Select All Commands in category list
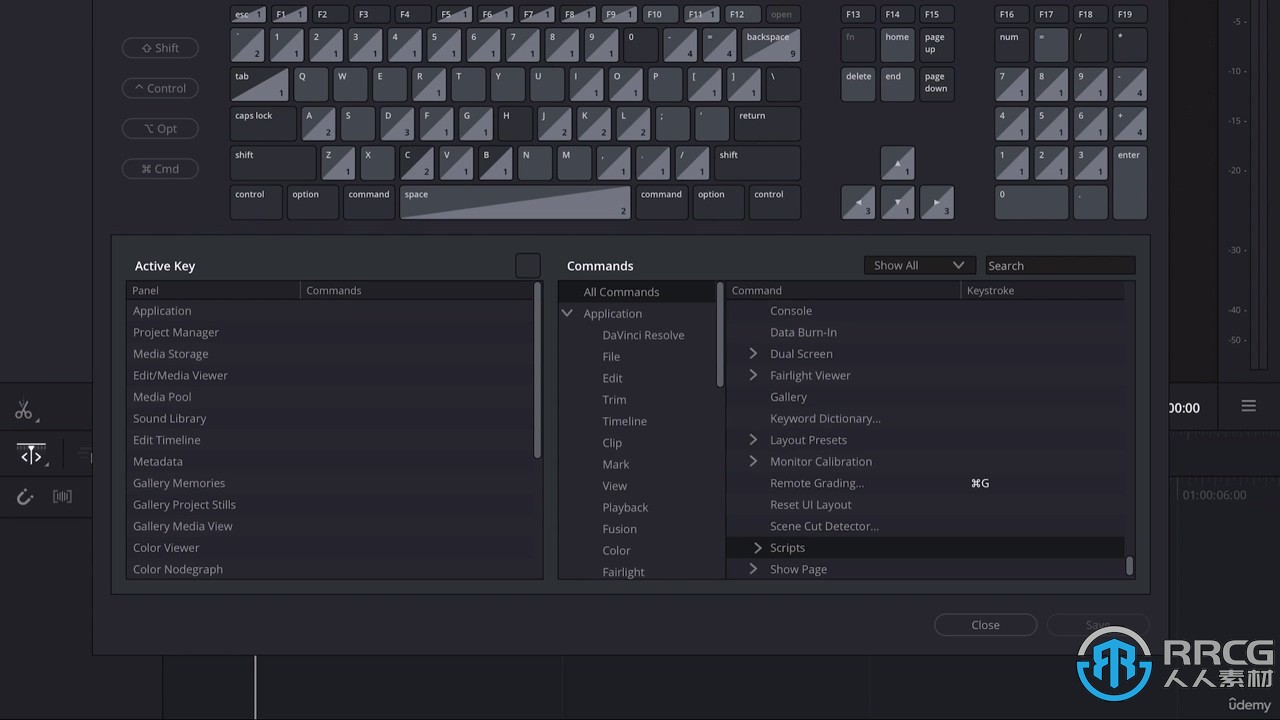1280x720 pixels. (621, 292)
